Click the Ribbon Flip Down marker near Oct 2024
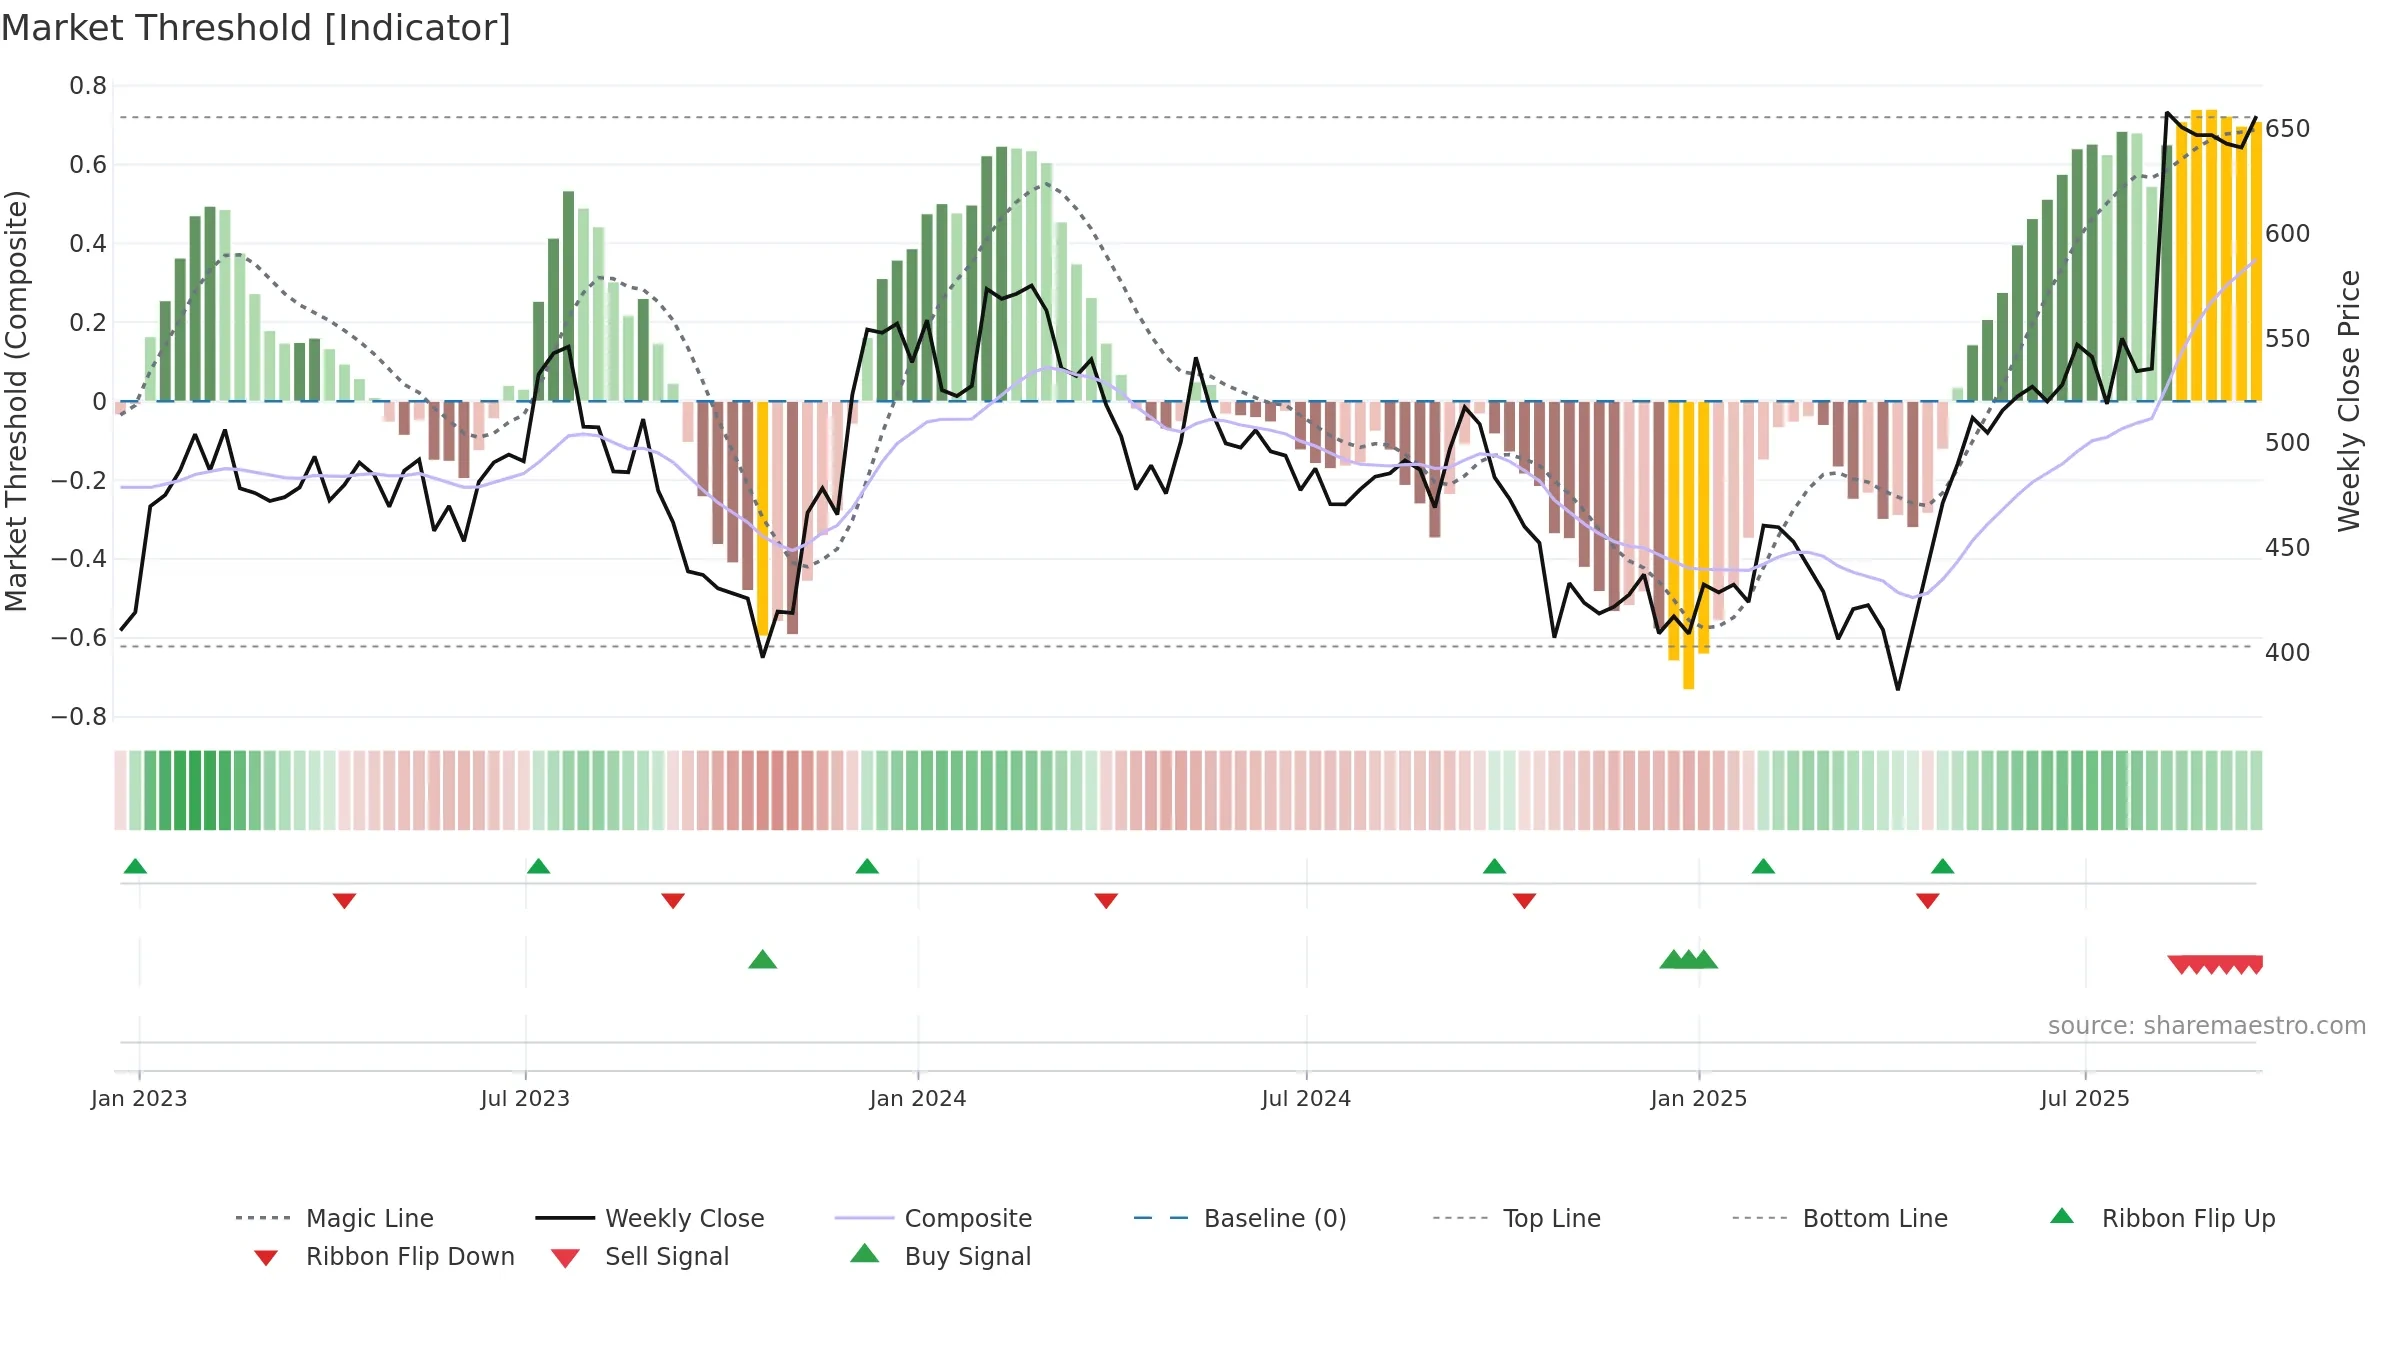2400x1350 pixels. (x=1524, y=901)
